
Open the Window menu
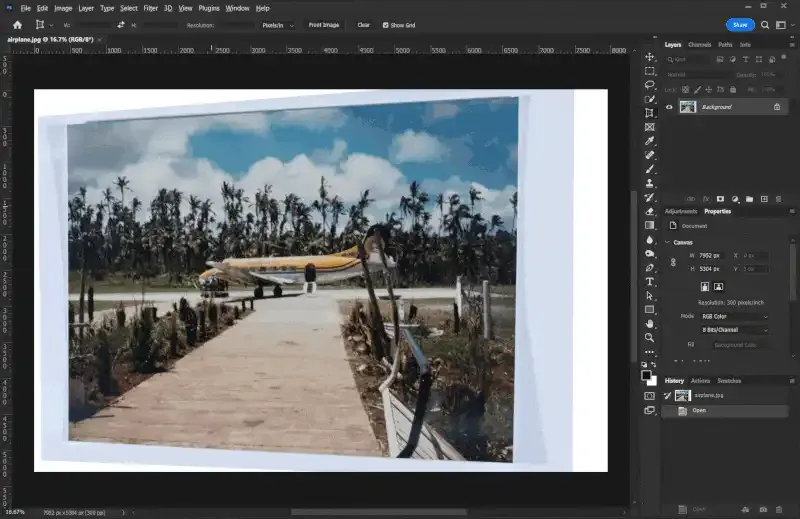point(237,8)
